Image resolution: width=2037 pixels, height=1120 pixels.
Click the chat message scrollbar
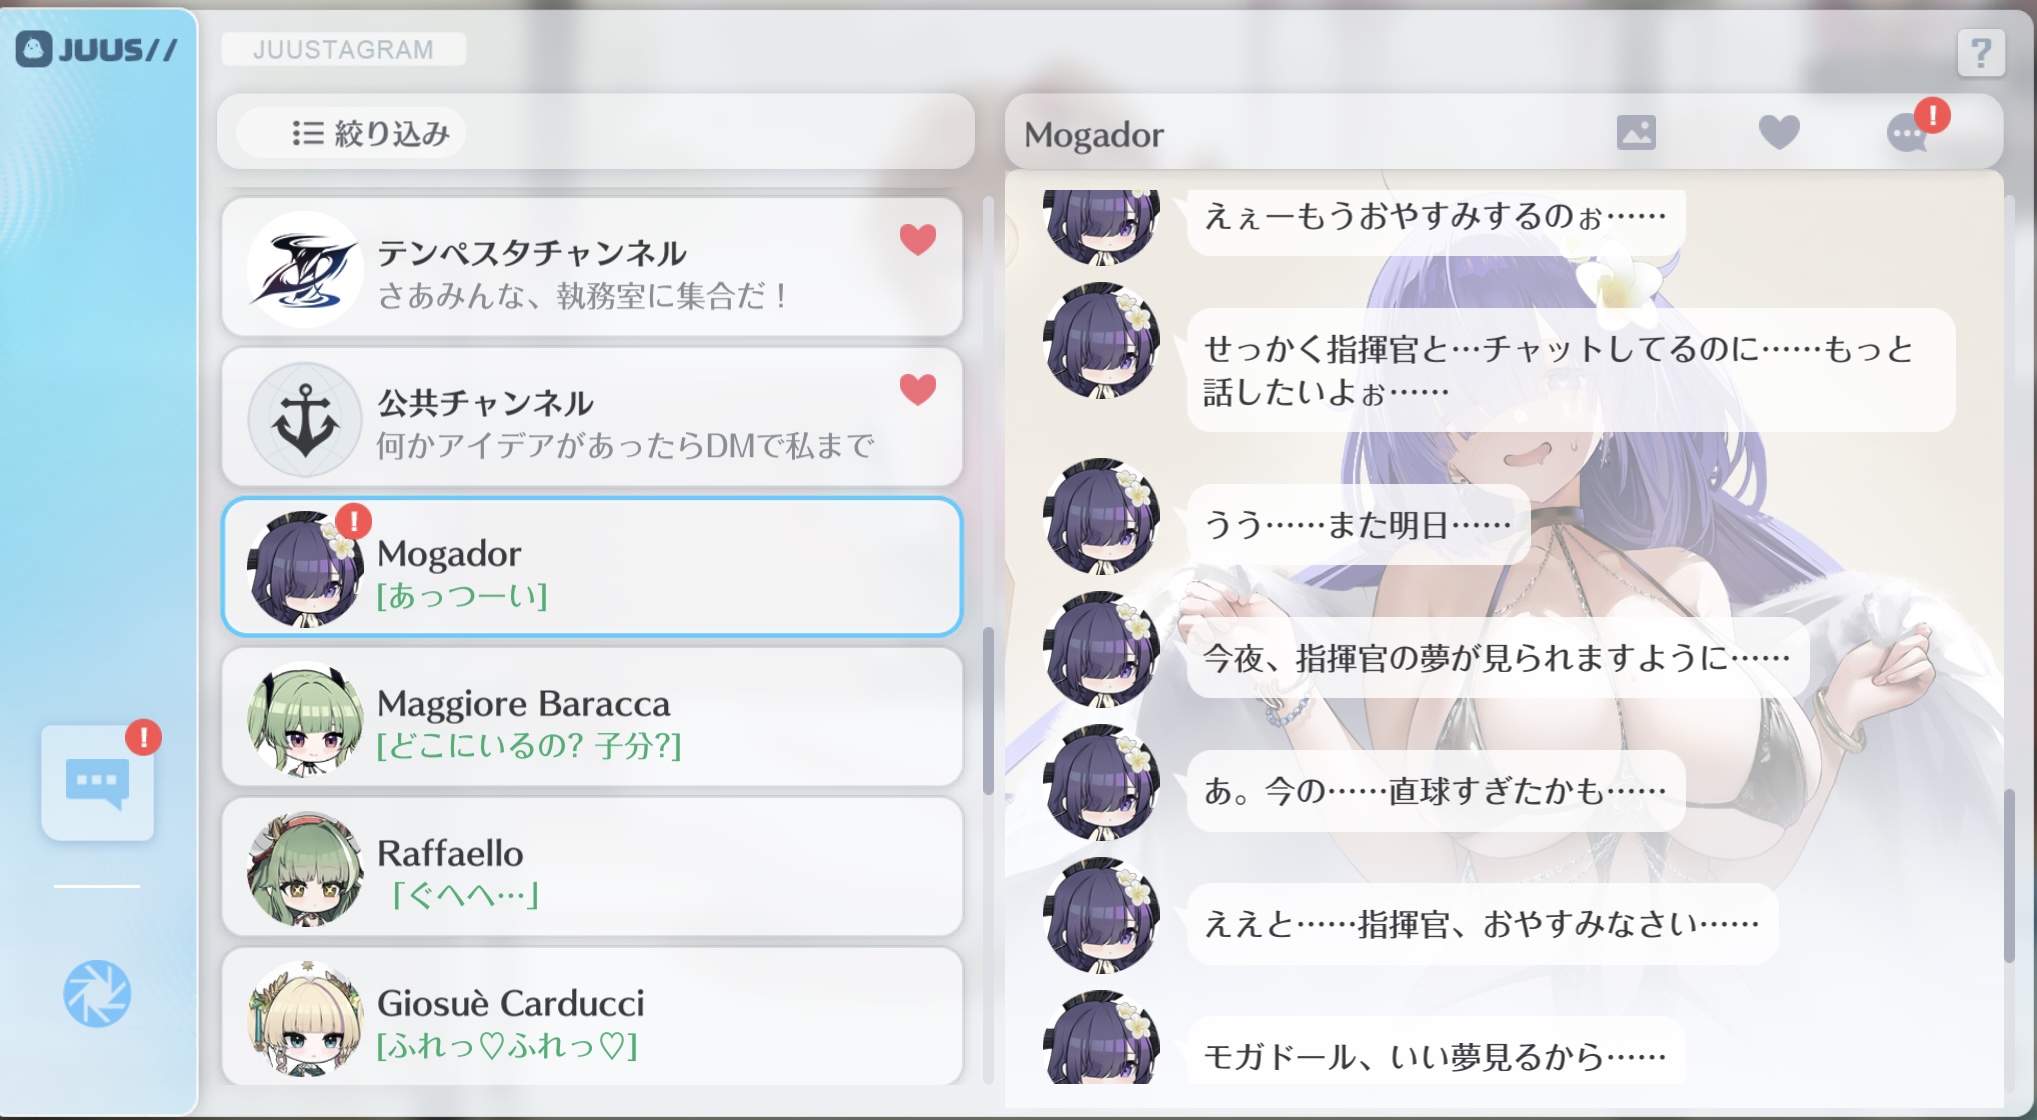(2009, 876)
